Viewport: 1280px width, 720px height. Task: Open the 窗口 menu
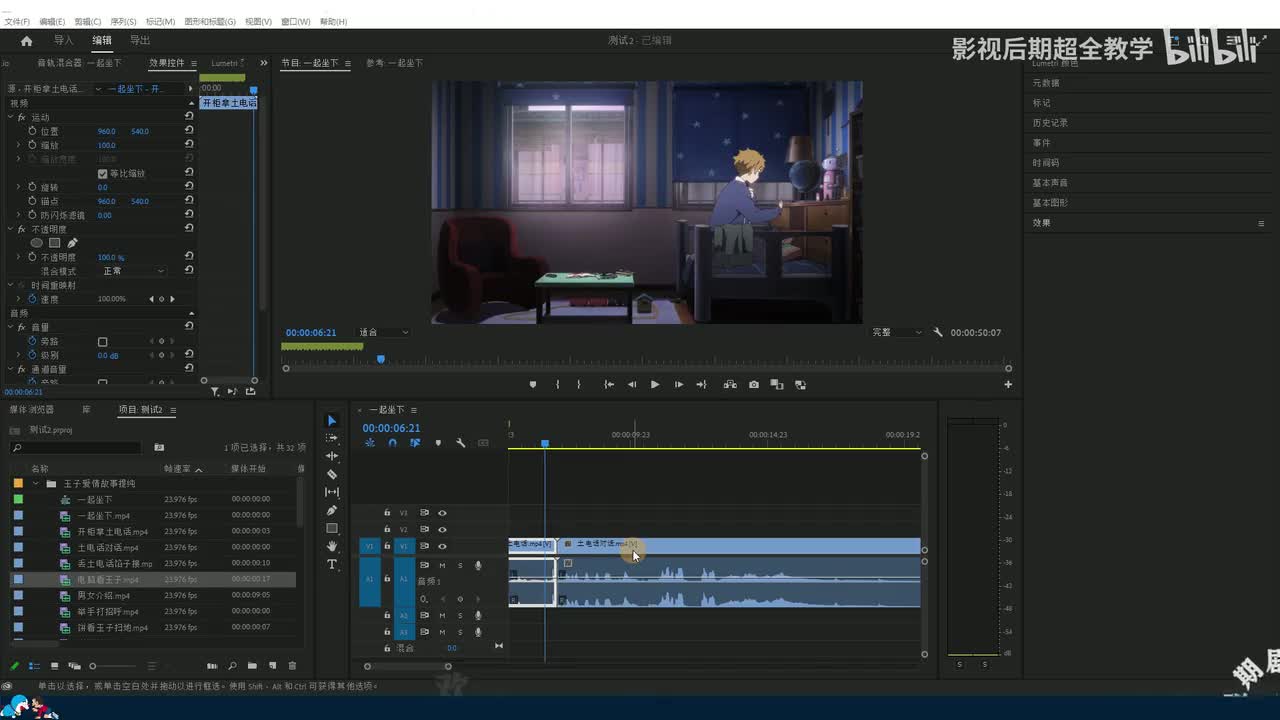[295, 21]
